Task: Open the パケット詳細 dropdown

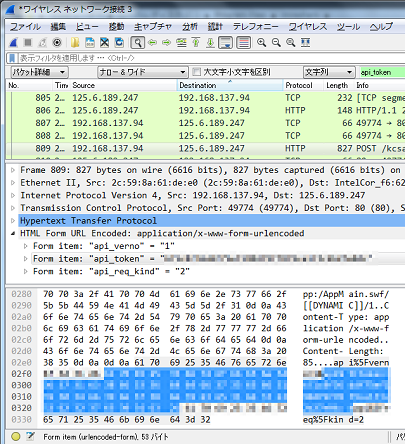Action: [x=39, y=72]
